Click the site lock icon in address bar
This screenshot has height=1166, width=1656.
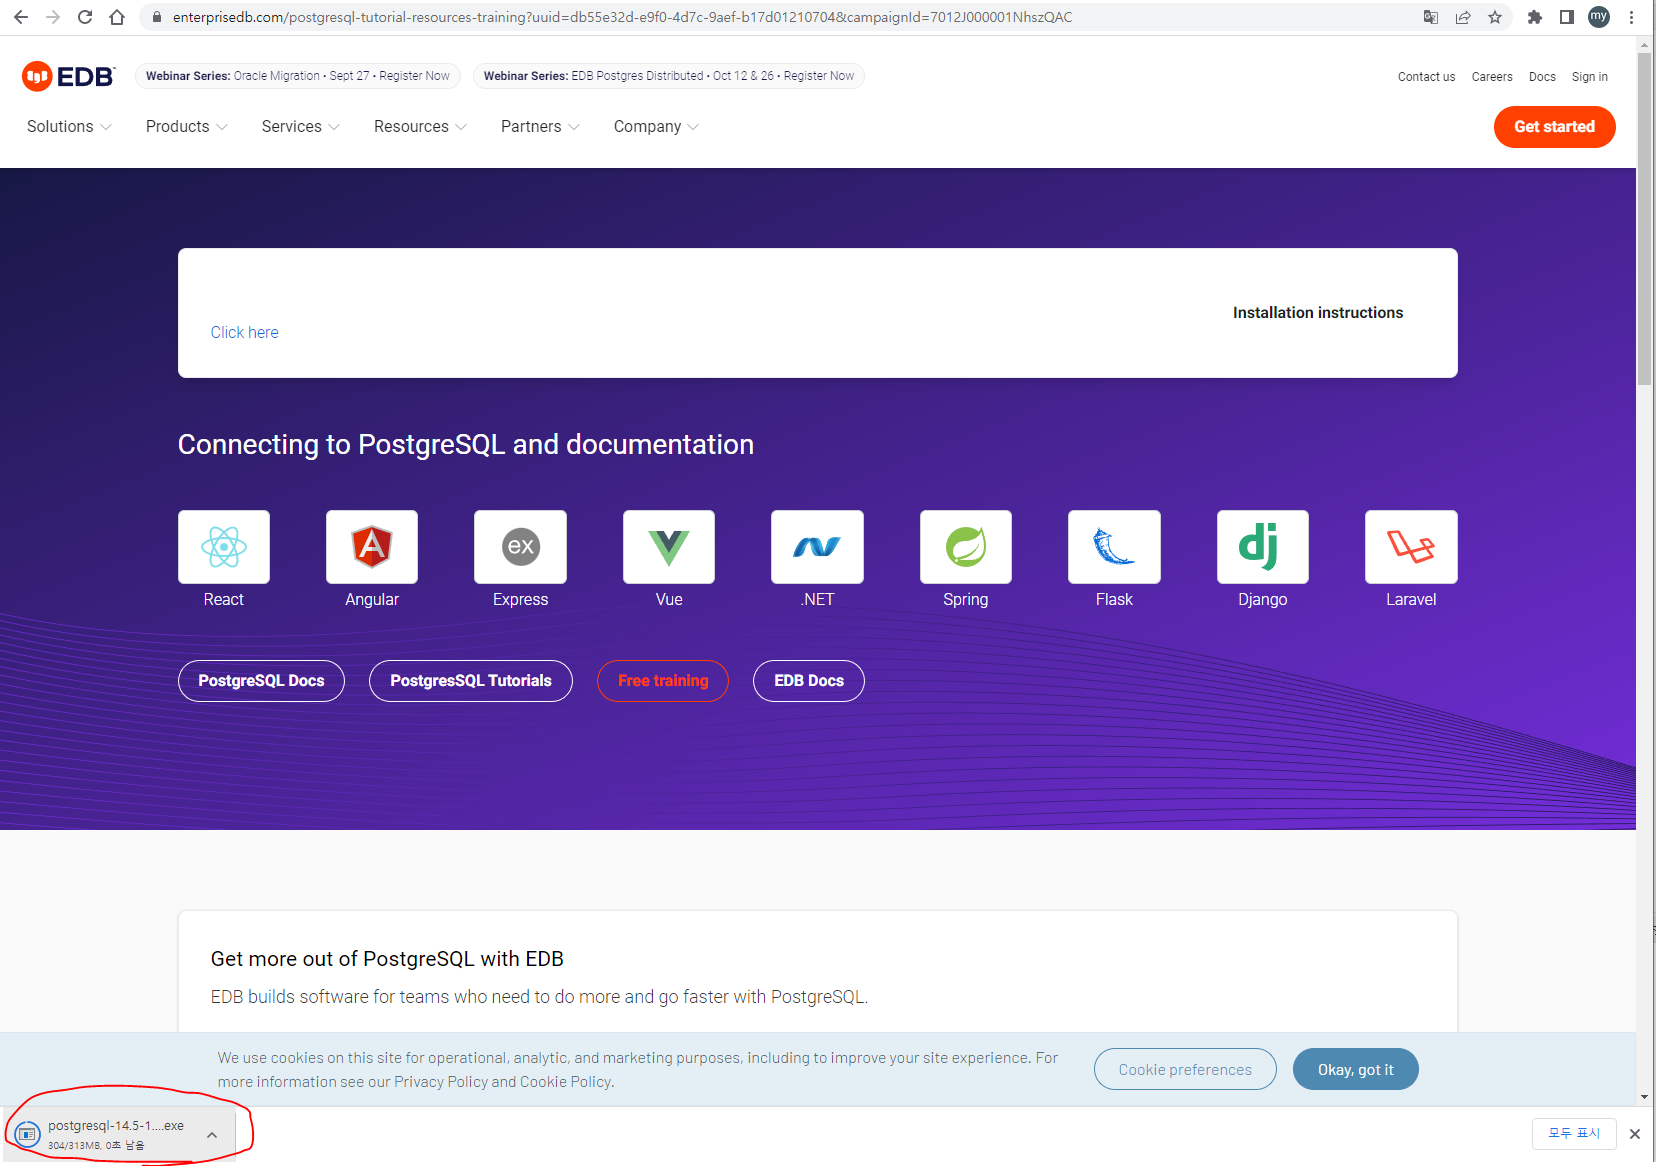pos(156,17)
